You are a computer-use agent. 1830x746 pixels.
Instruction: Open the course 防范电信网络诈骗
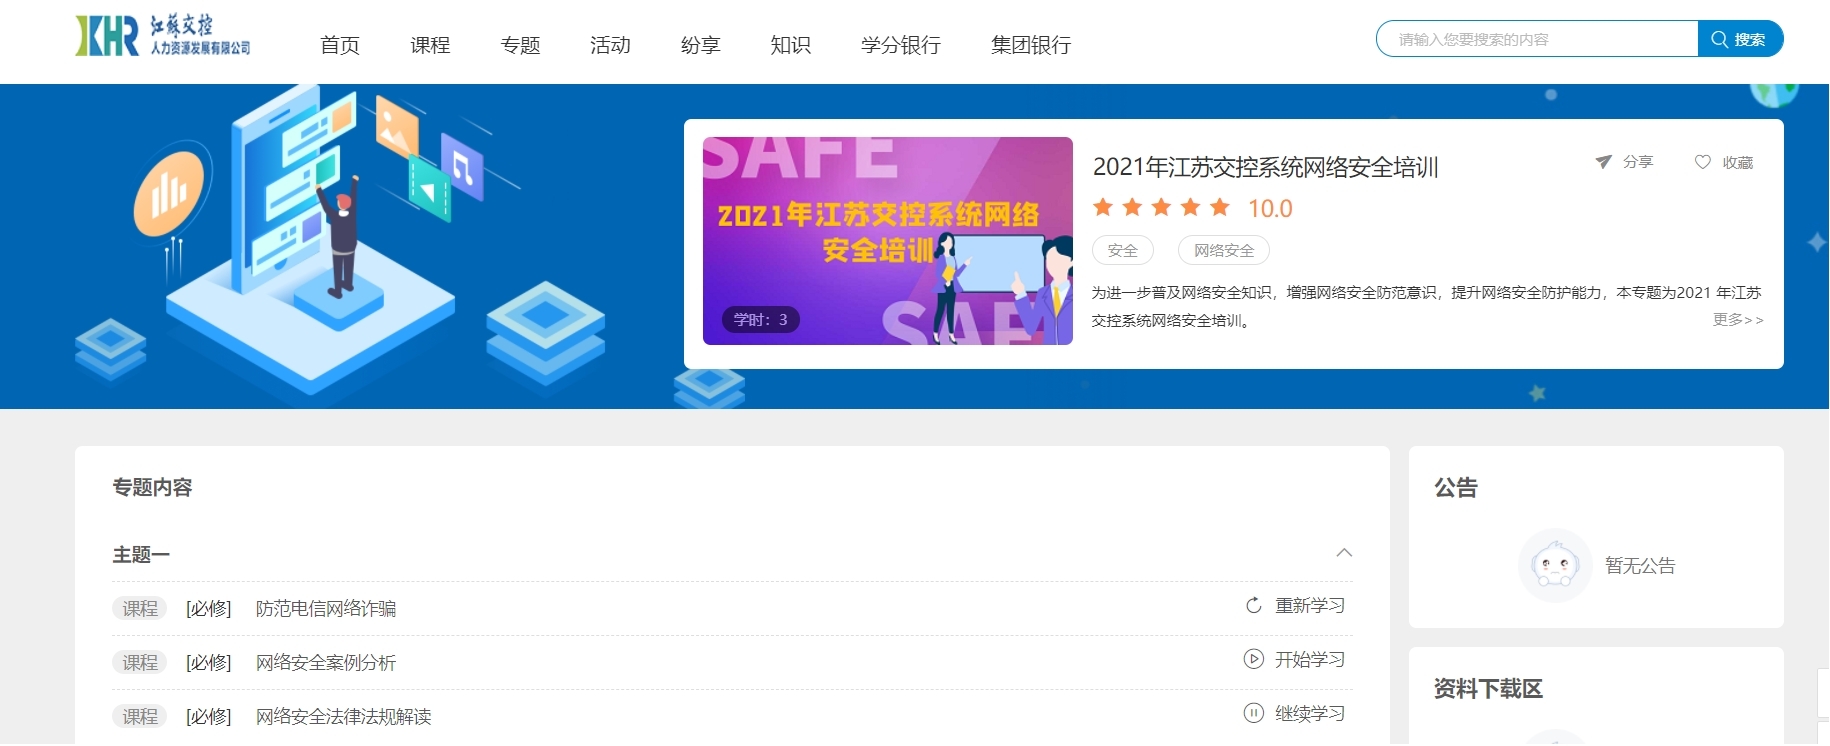(x=326, y=609)
